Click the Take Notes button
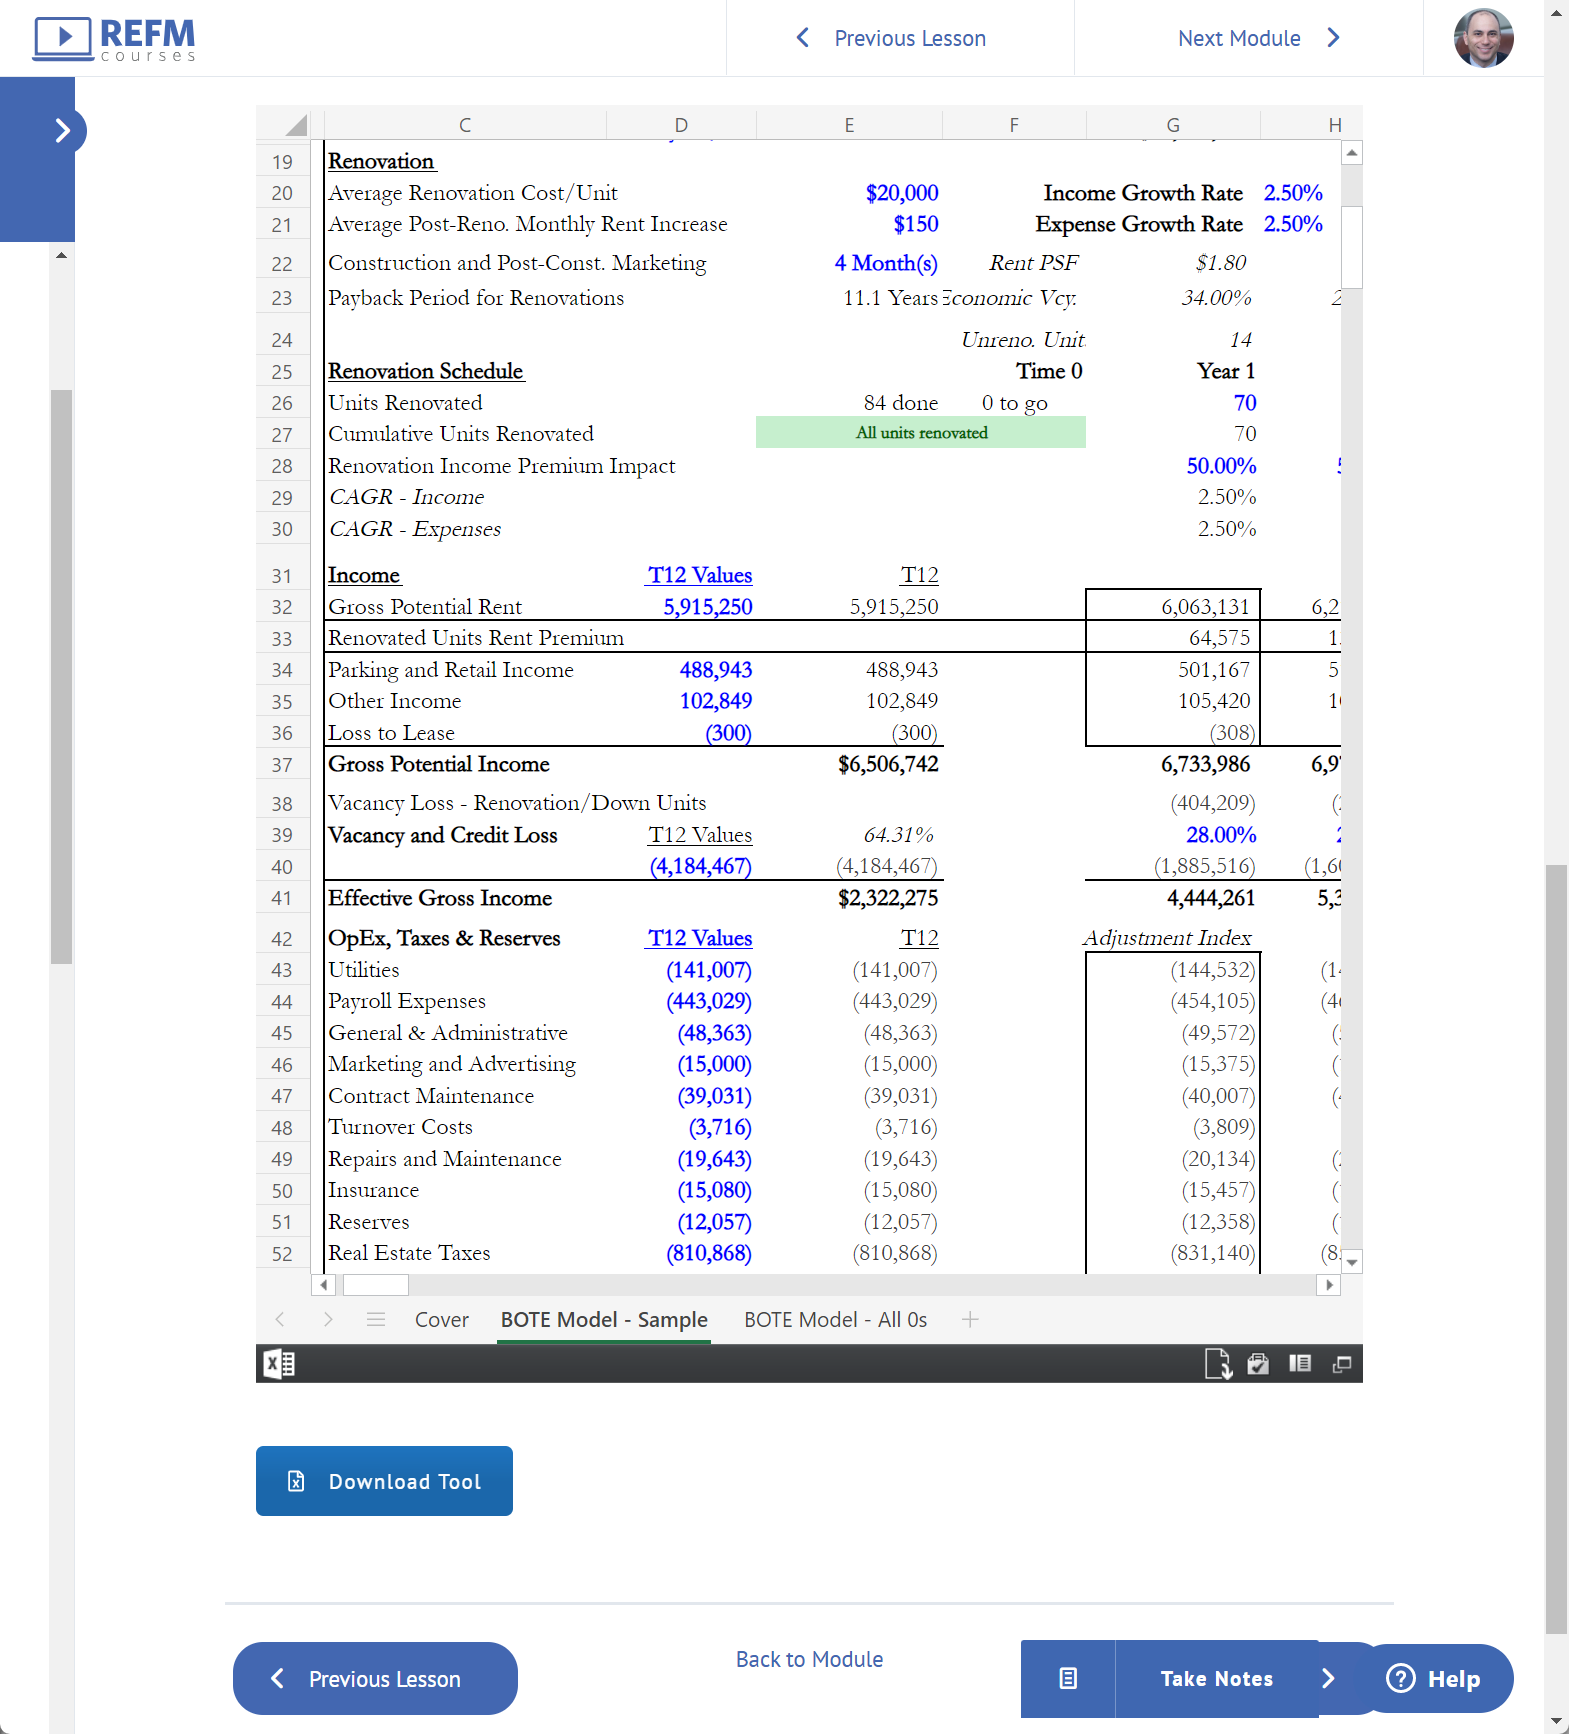1569x1734 pixels. click(x=1216, y=1679)
